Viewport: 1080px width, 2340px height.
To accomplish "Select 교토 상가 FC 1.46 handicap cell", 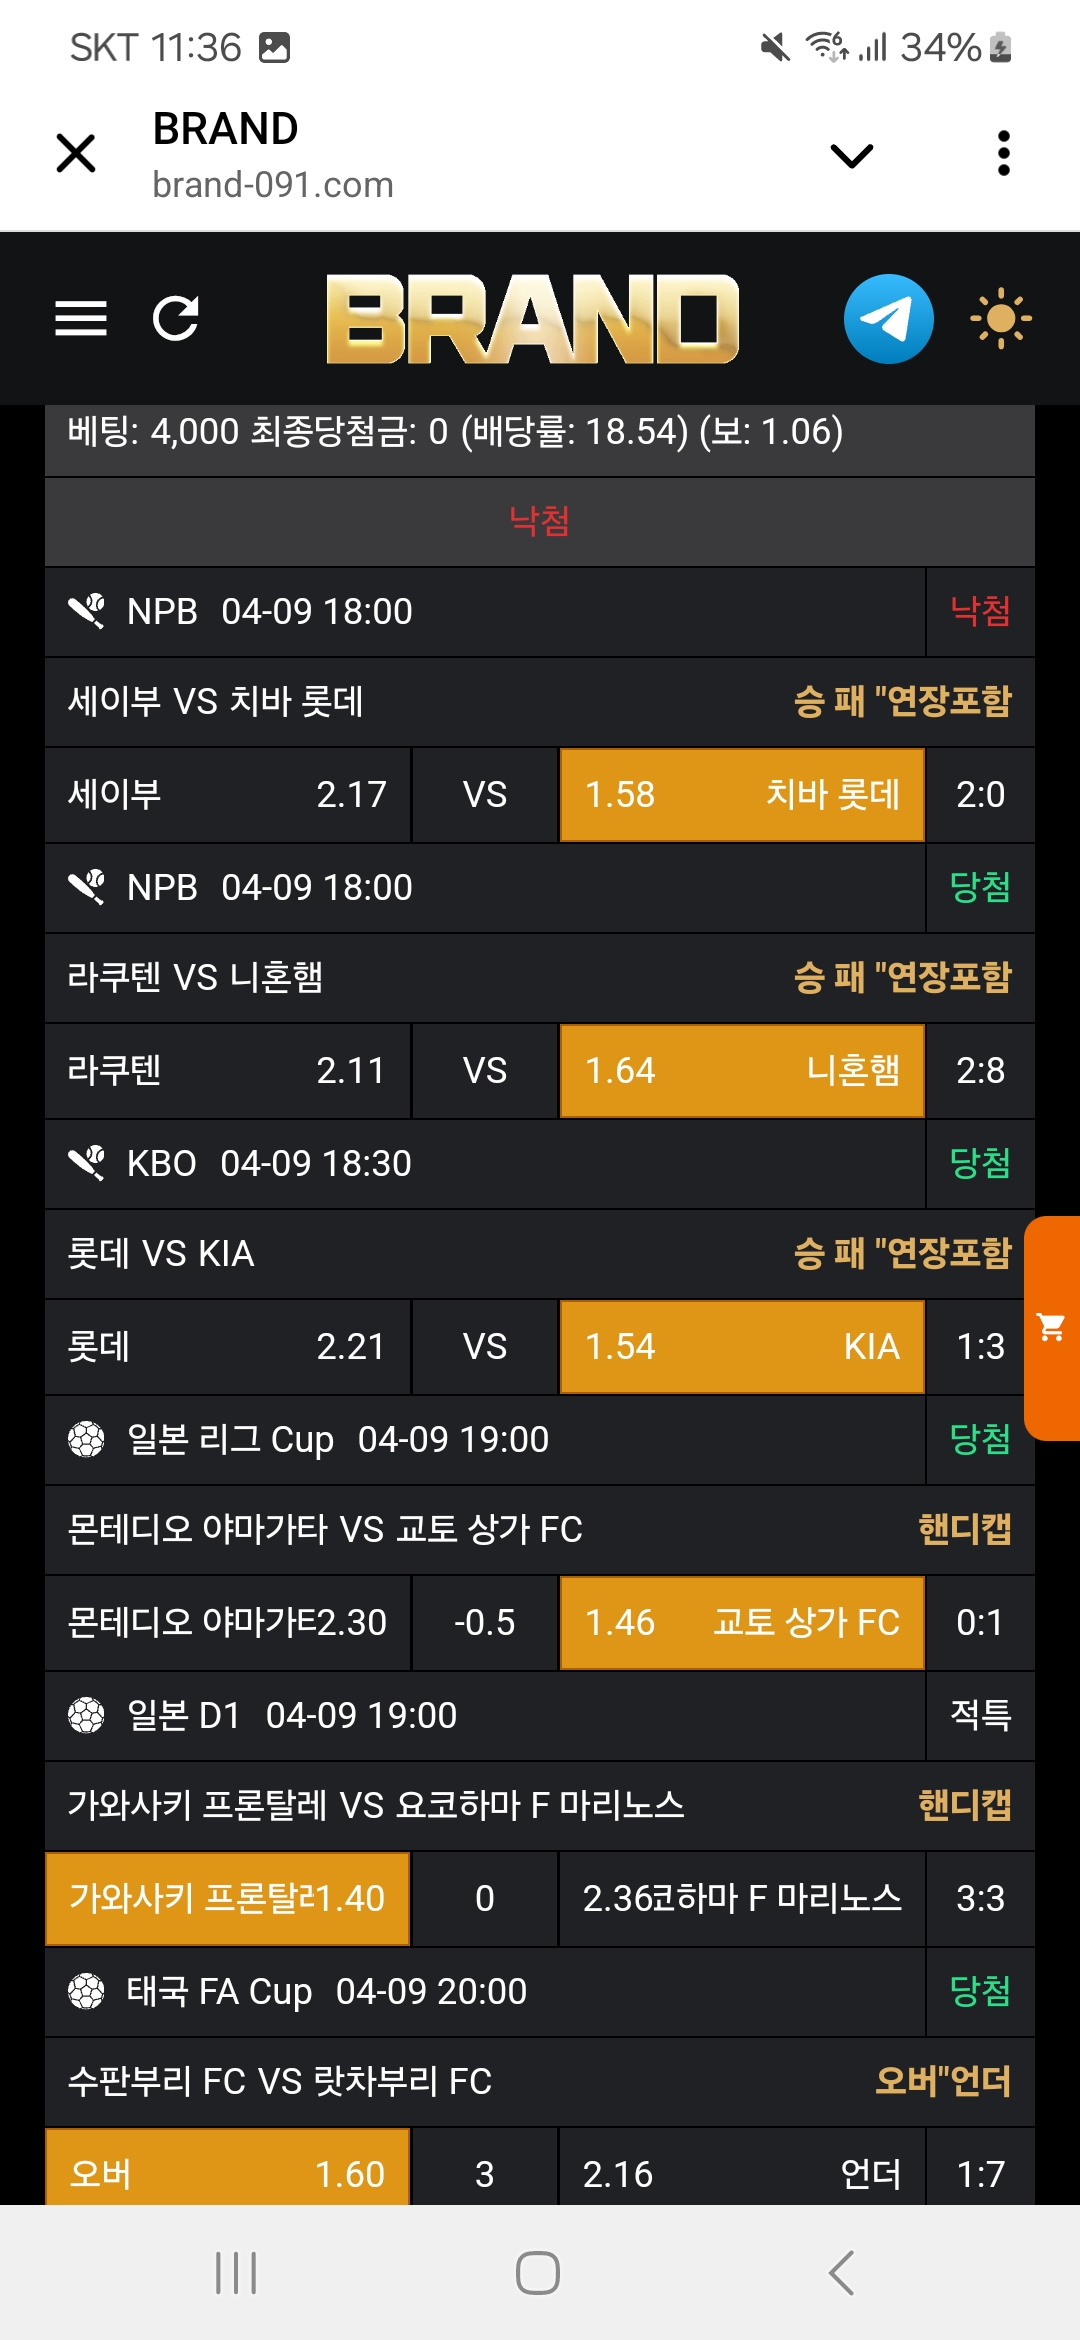I will pyautogui.click(x=741, y=1623).
